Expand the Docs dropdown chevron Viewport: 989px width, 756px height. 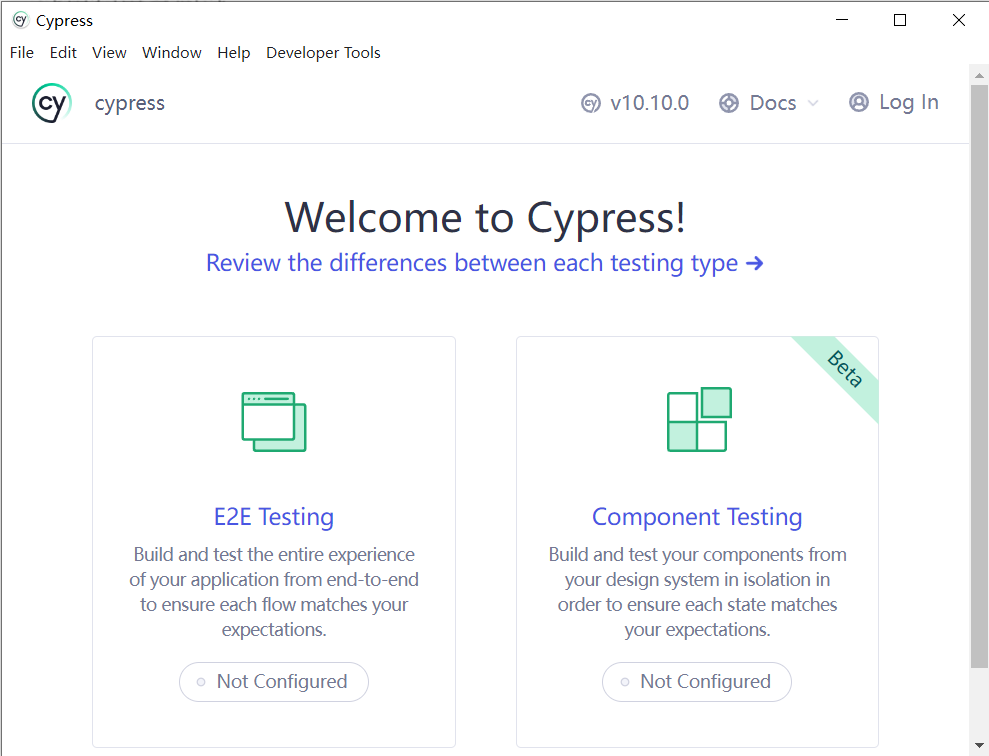point(813,103)
